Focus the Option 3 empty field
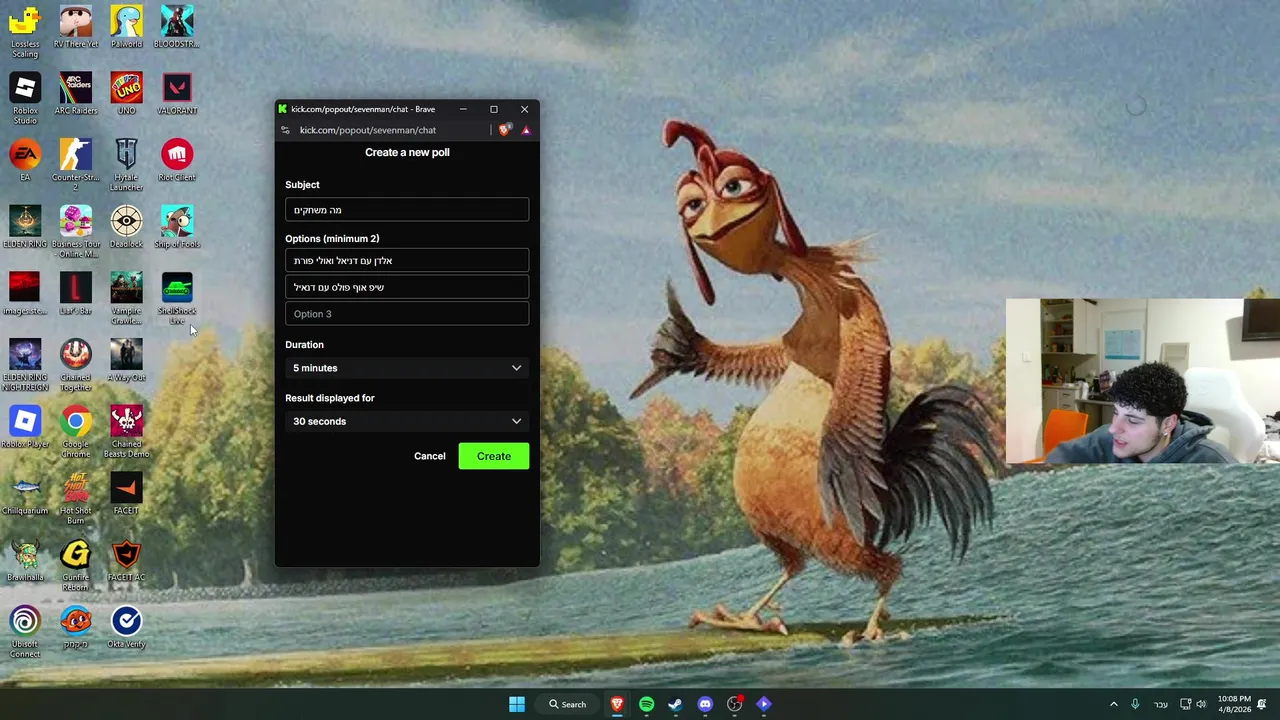The image size is (1280, 720). tap(407, 314)
